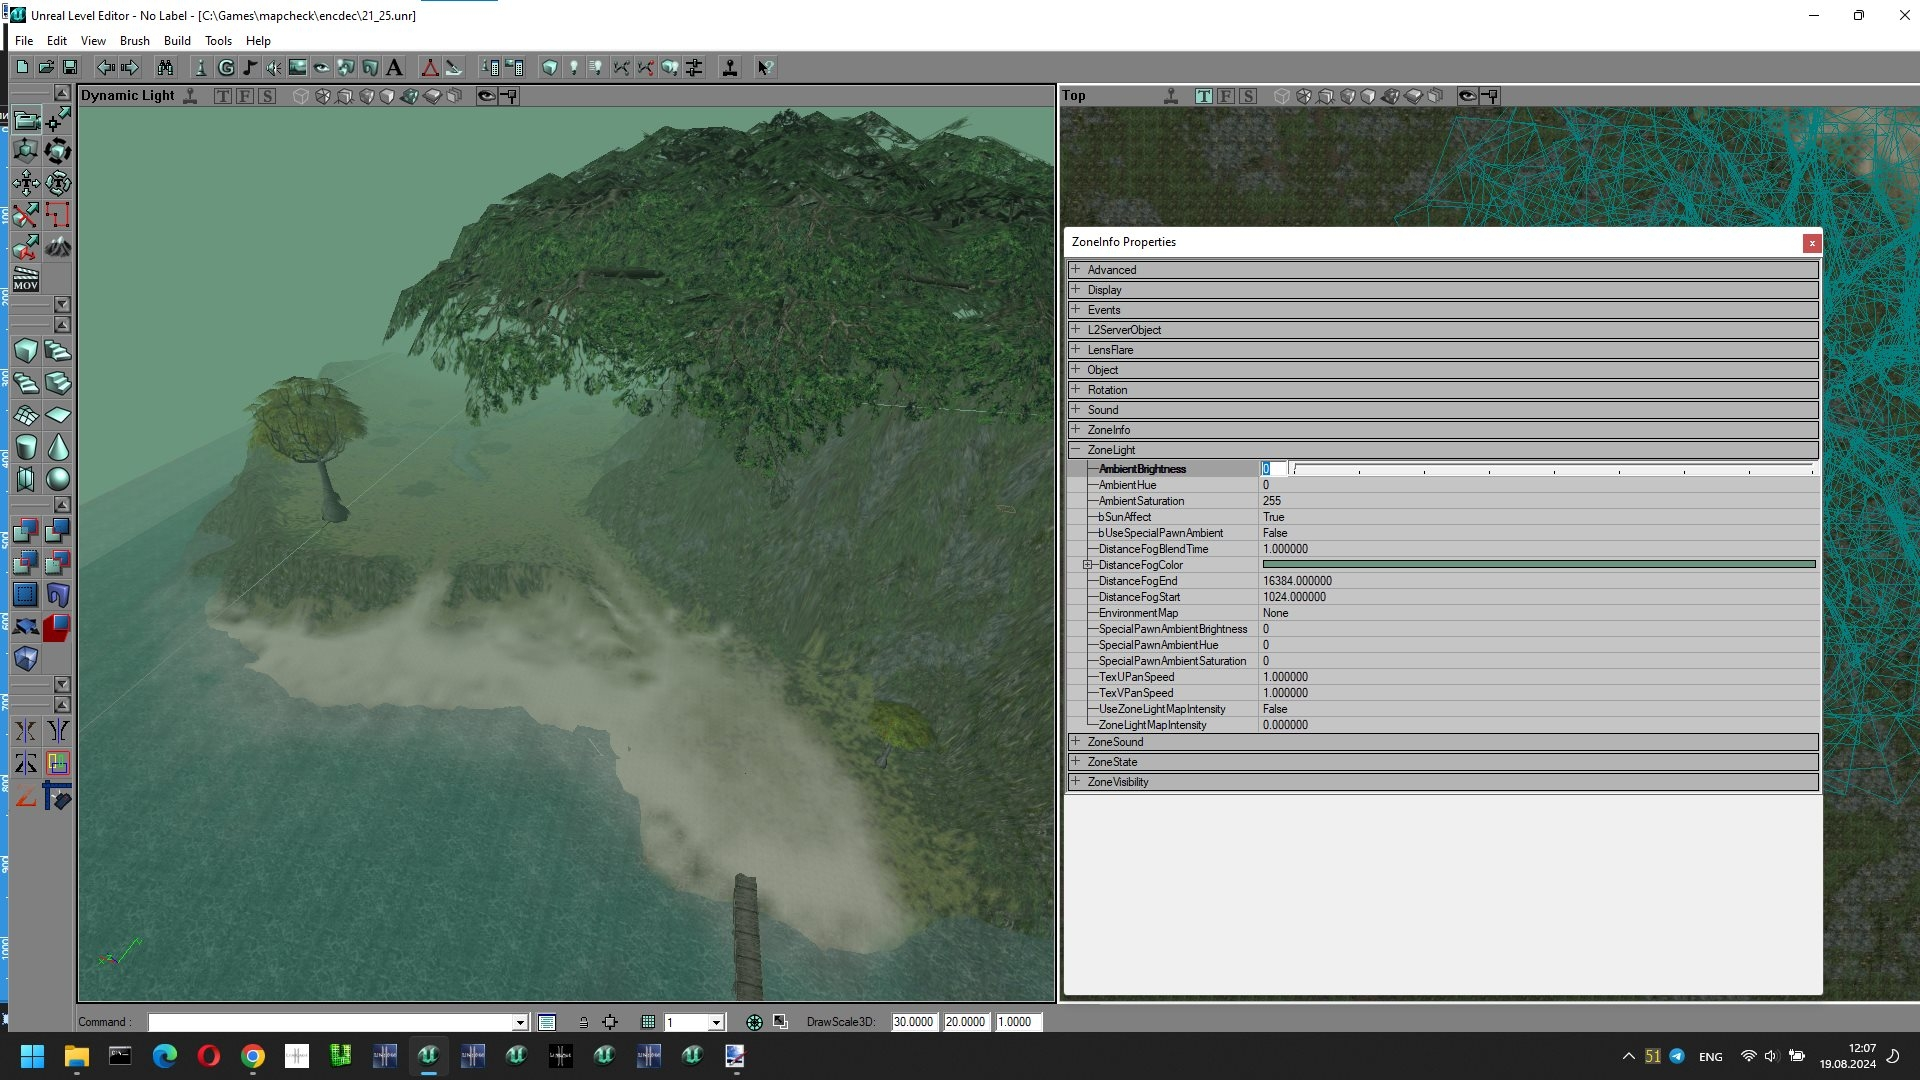
Task: Click the Command input field
Action: point(331,1022)
